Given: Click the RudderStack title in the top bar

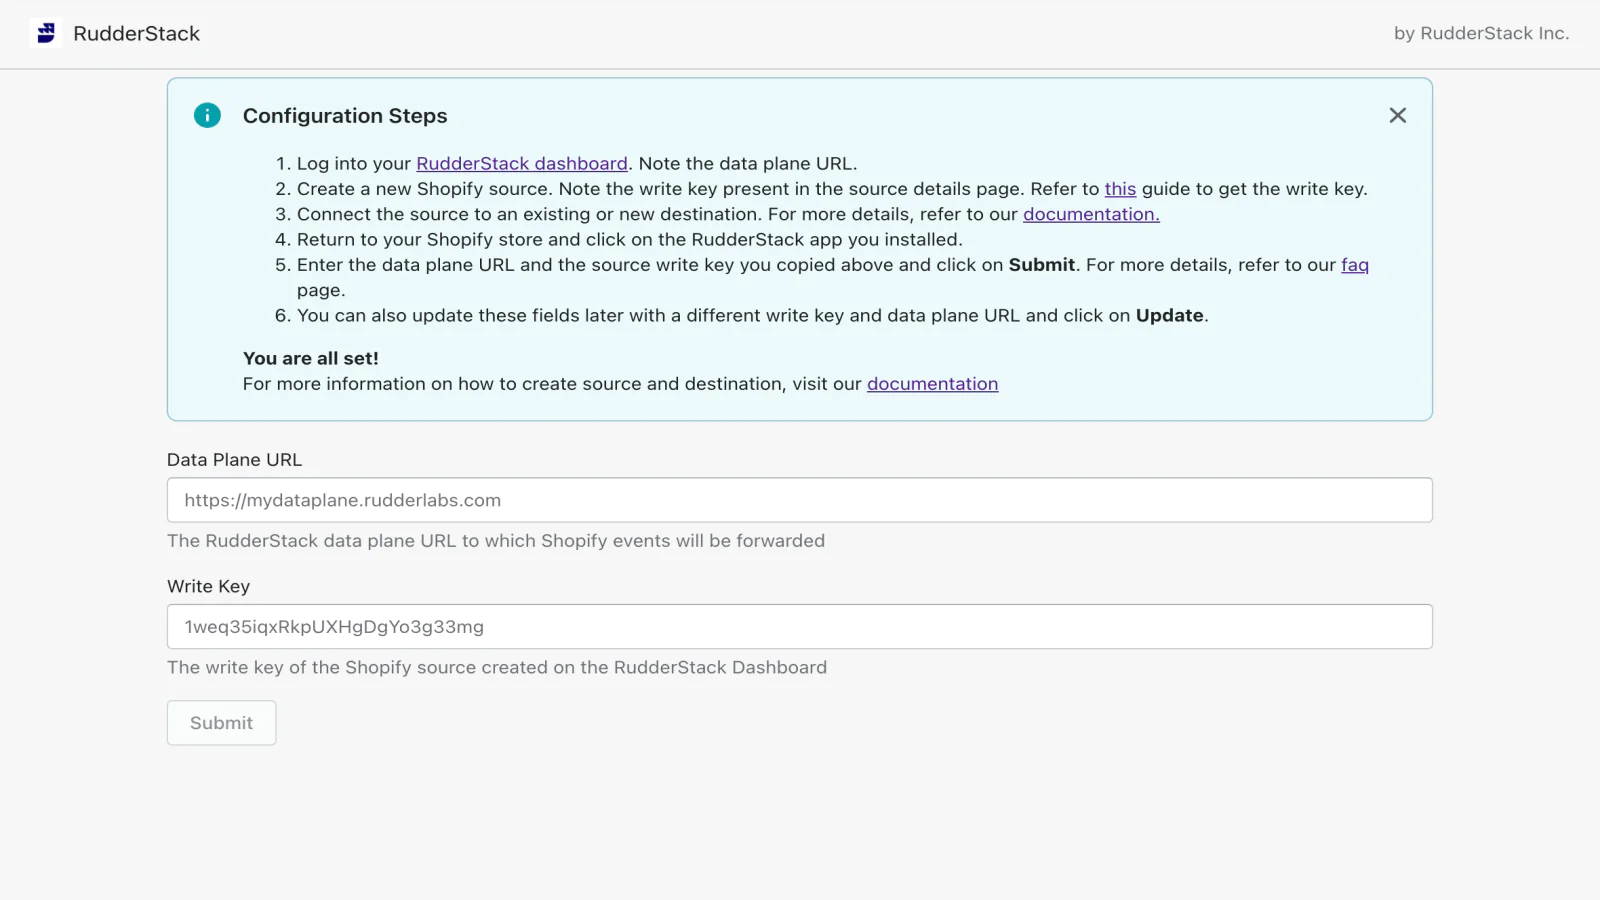Looking at the screenshot, I should point(136,33).
